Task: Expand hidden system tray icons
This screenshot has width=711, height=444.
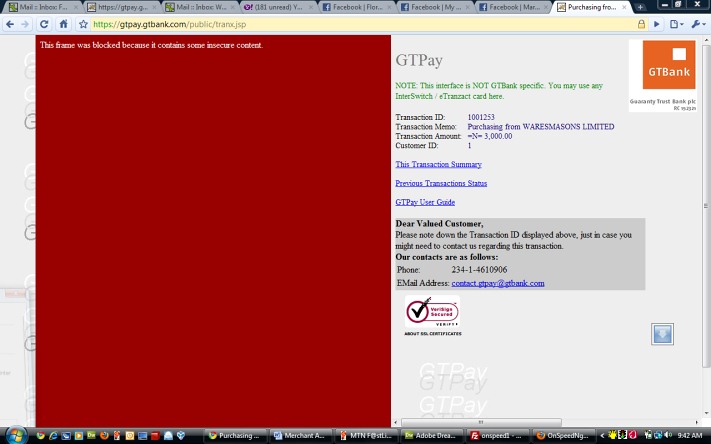Action: 602,435
